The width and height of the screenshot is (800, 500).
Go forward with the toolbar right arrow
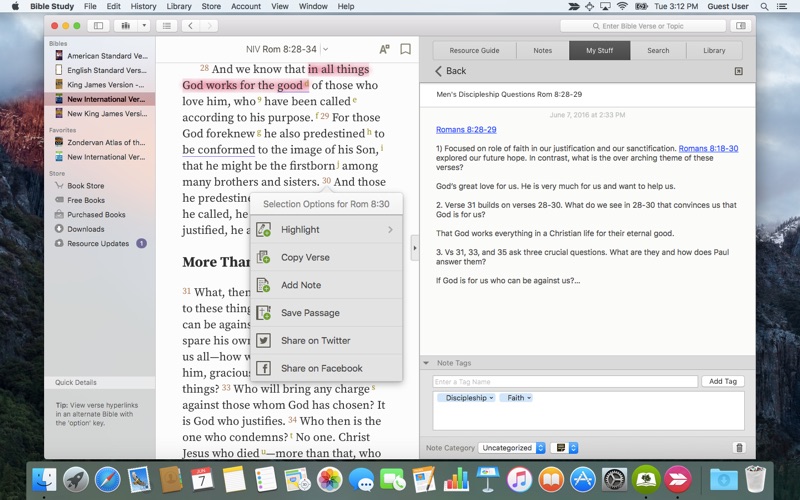tap(209, 26)
